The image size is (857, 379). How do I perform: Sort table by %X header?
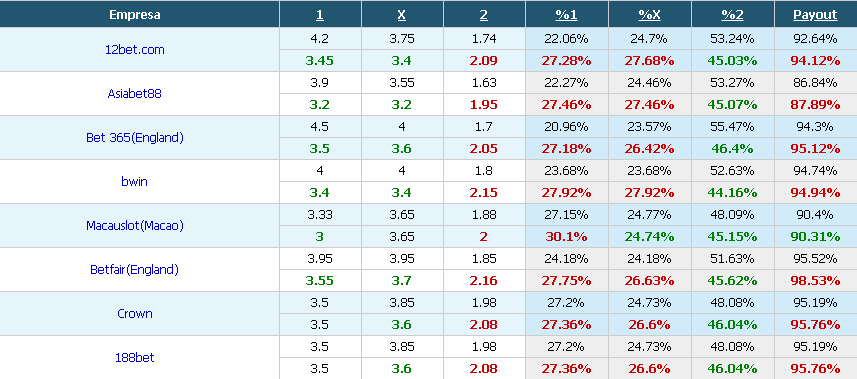pos(649,15)
